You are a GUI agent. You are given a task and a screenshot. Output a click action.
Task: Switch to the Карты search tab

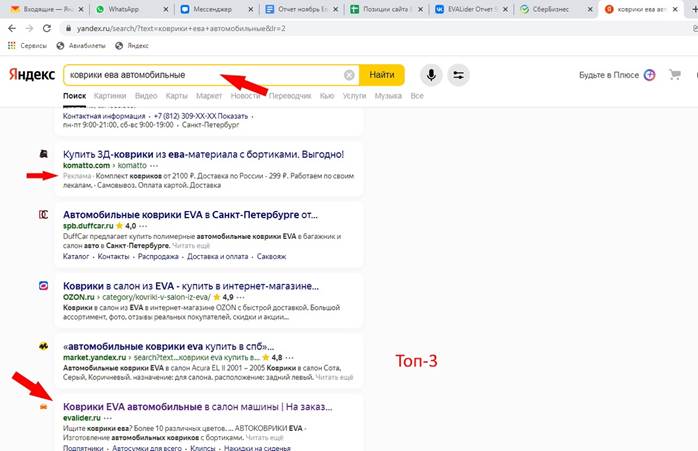tap(176, 96)
